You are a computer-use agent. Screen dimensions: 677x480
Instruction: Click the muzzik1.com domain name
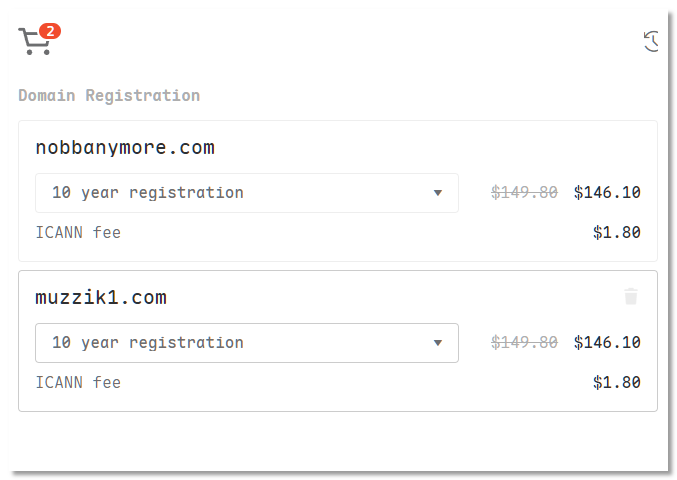(x=100, y=298)
